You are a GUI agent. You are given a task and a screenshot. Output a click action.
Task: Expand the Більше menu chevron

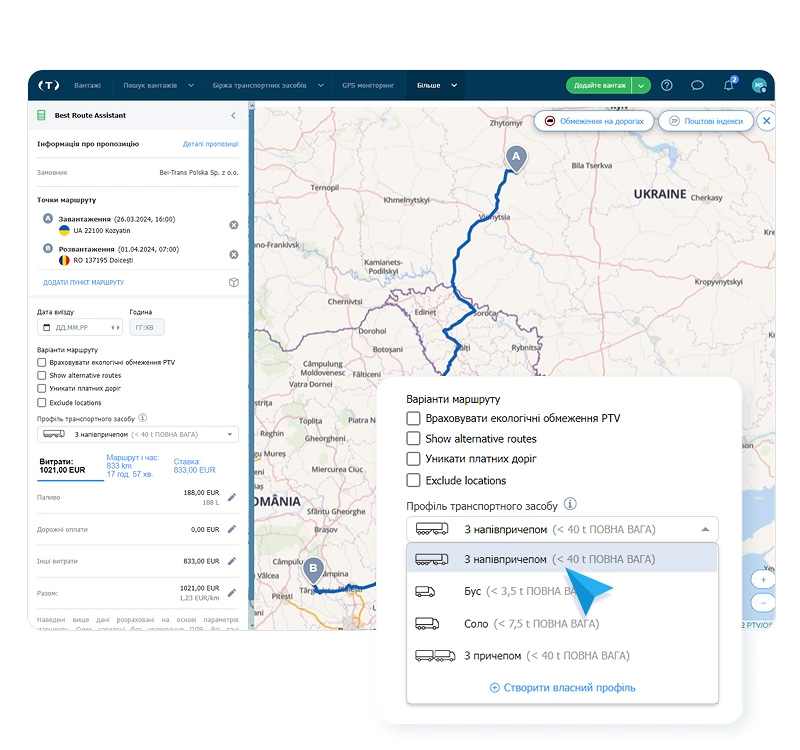coord(454,85)
